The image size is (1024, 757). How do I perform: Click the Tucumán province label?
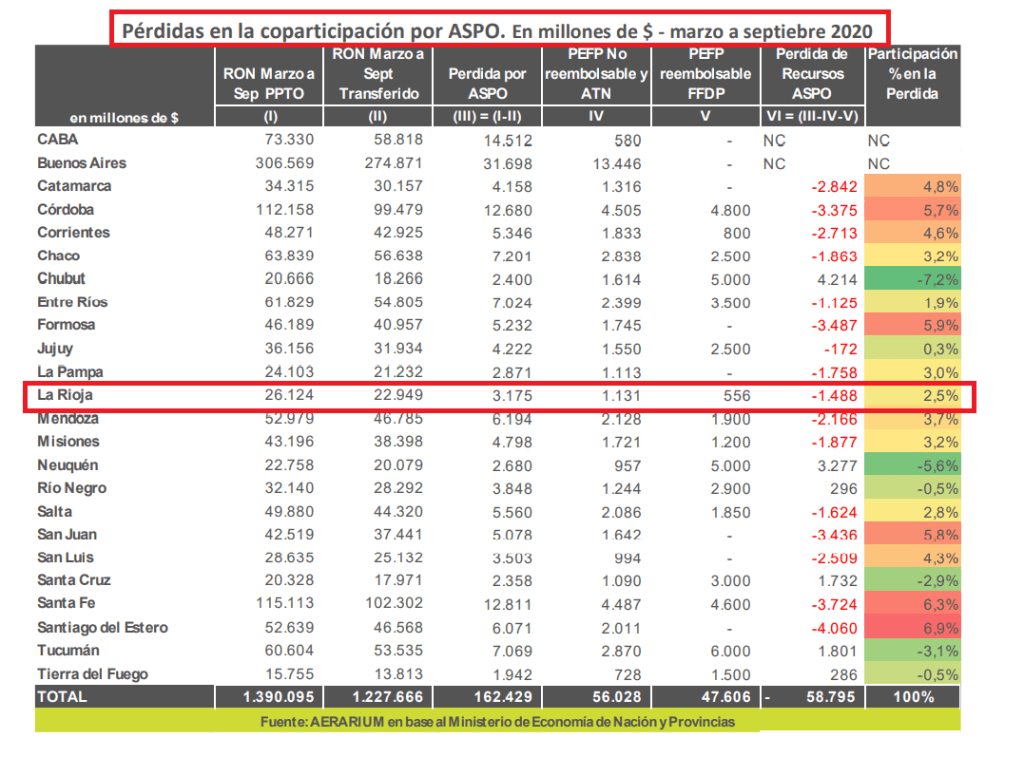[68, 651]
